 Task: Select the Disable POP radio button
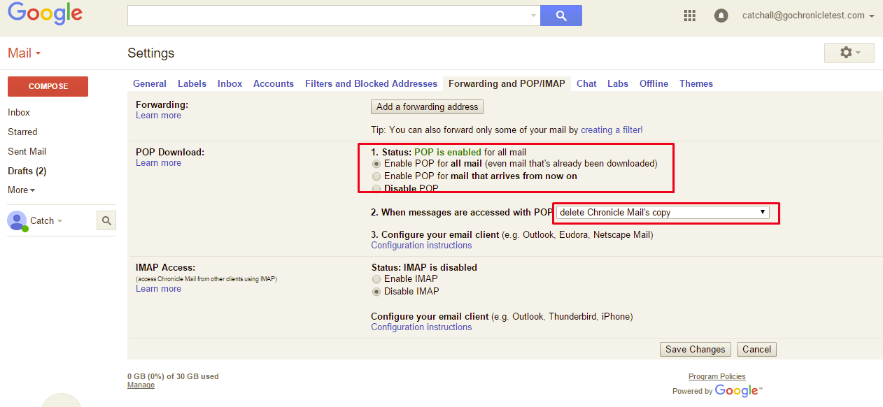coord(376,189)
